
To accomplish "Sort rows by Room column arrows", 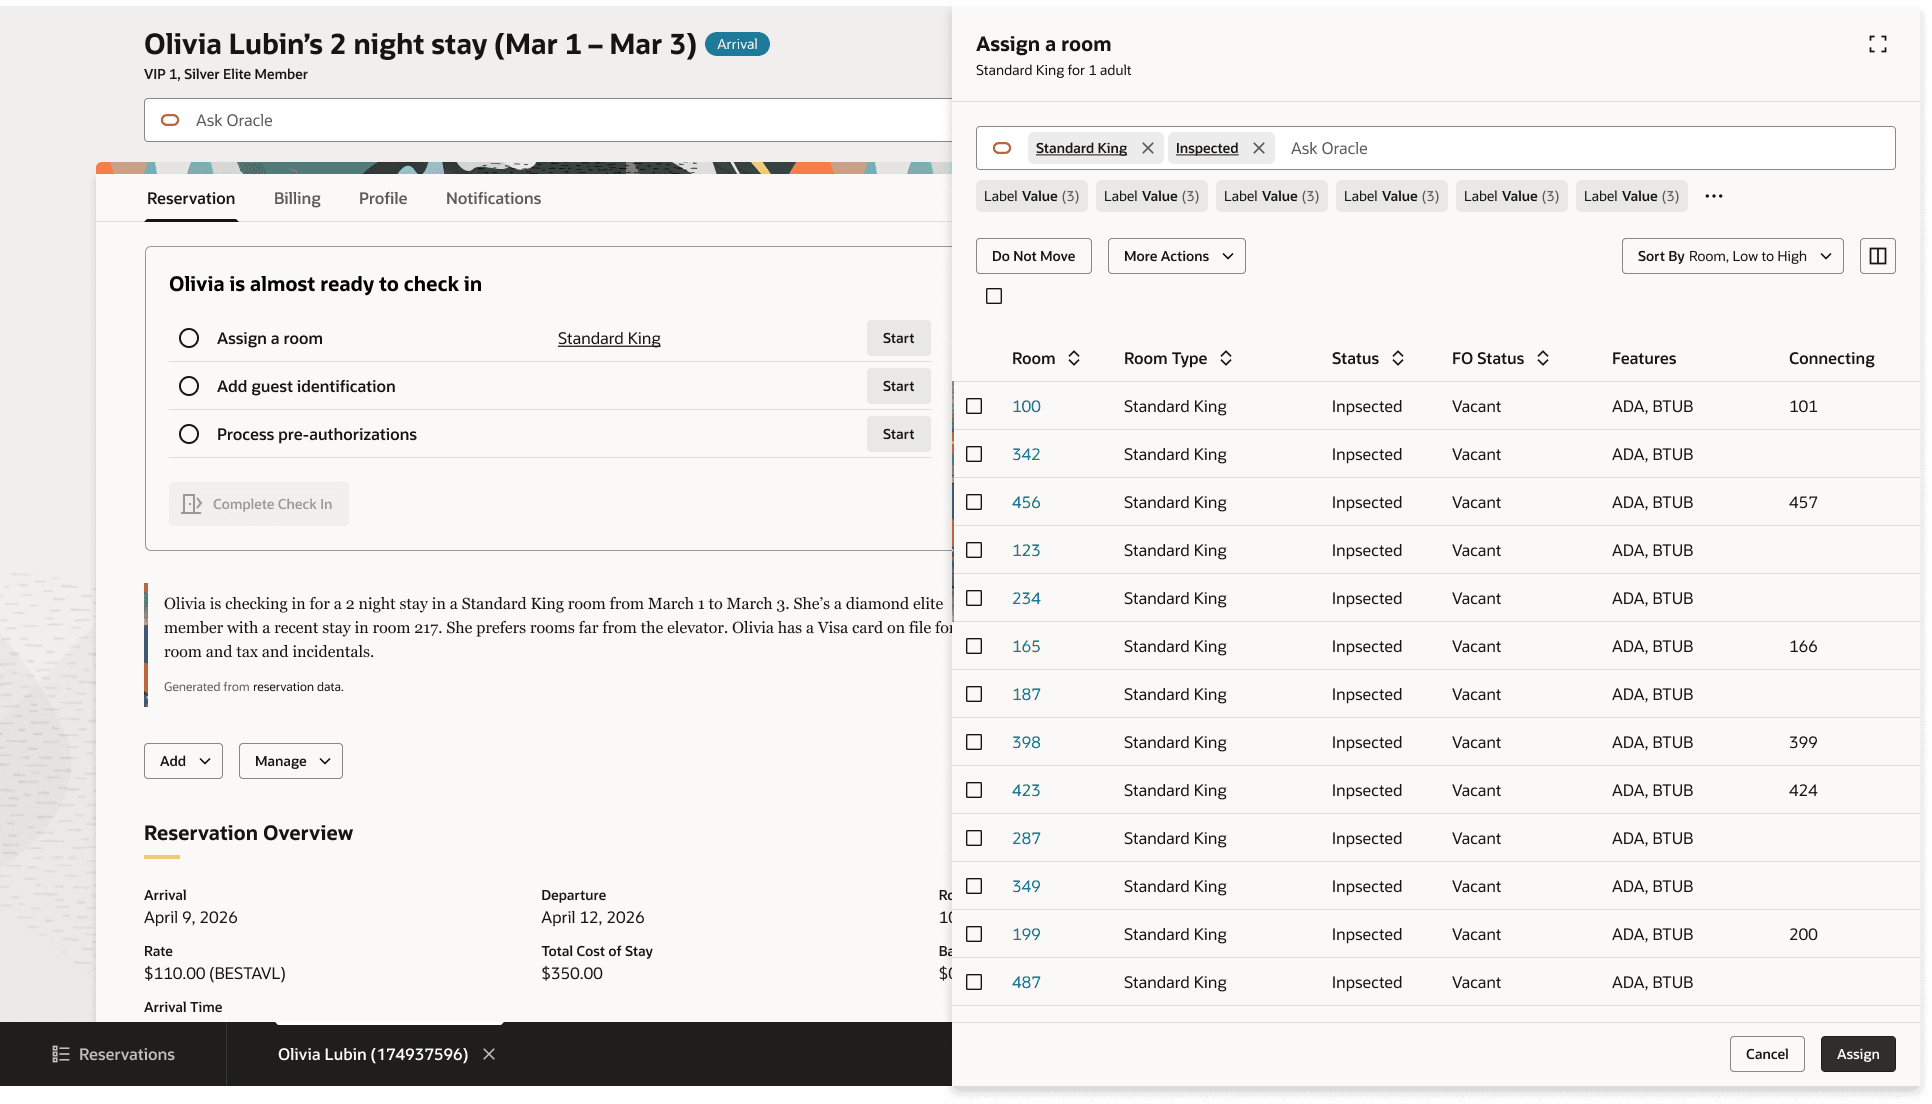I will [1074, 358].
